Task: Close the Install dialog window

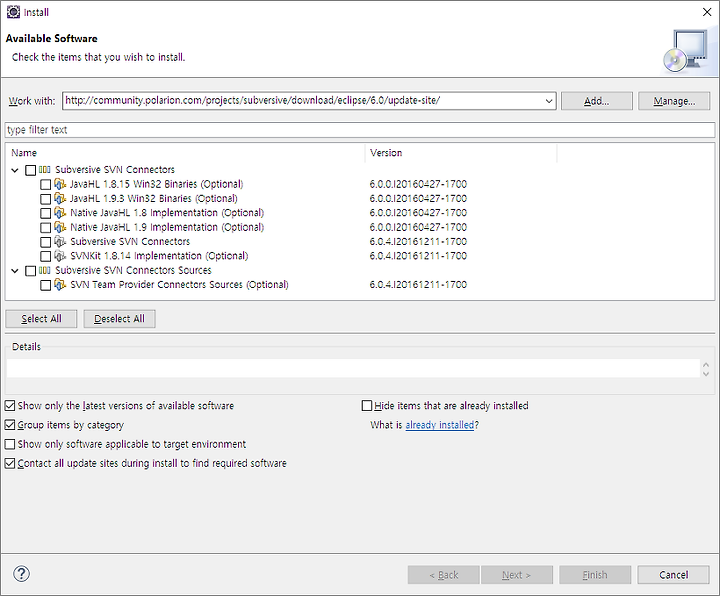Action: coord(707,12)
